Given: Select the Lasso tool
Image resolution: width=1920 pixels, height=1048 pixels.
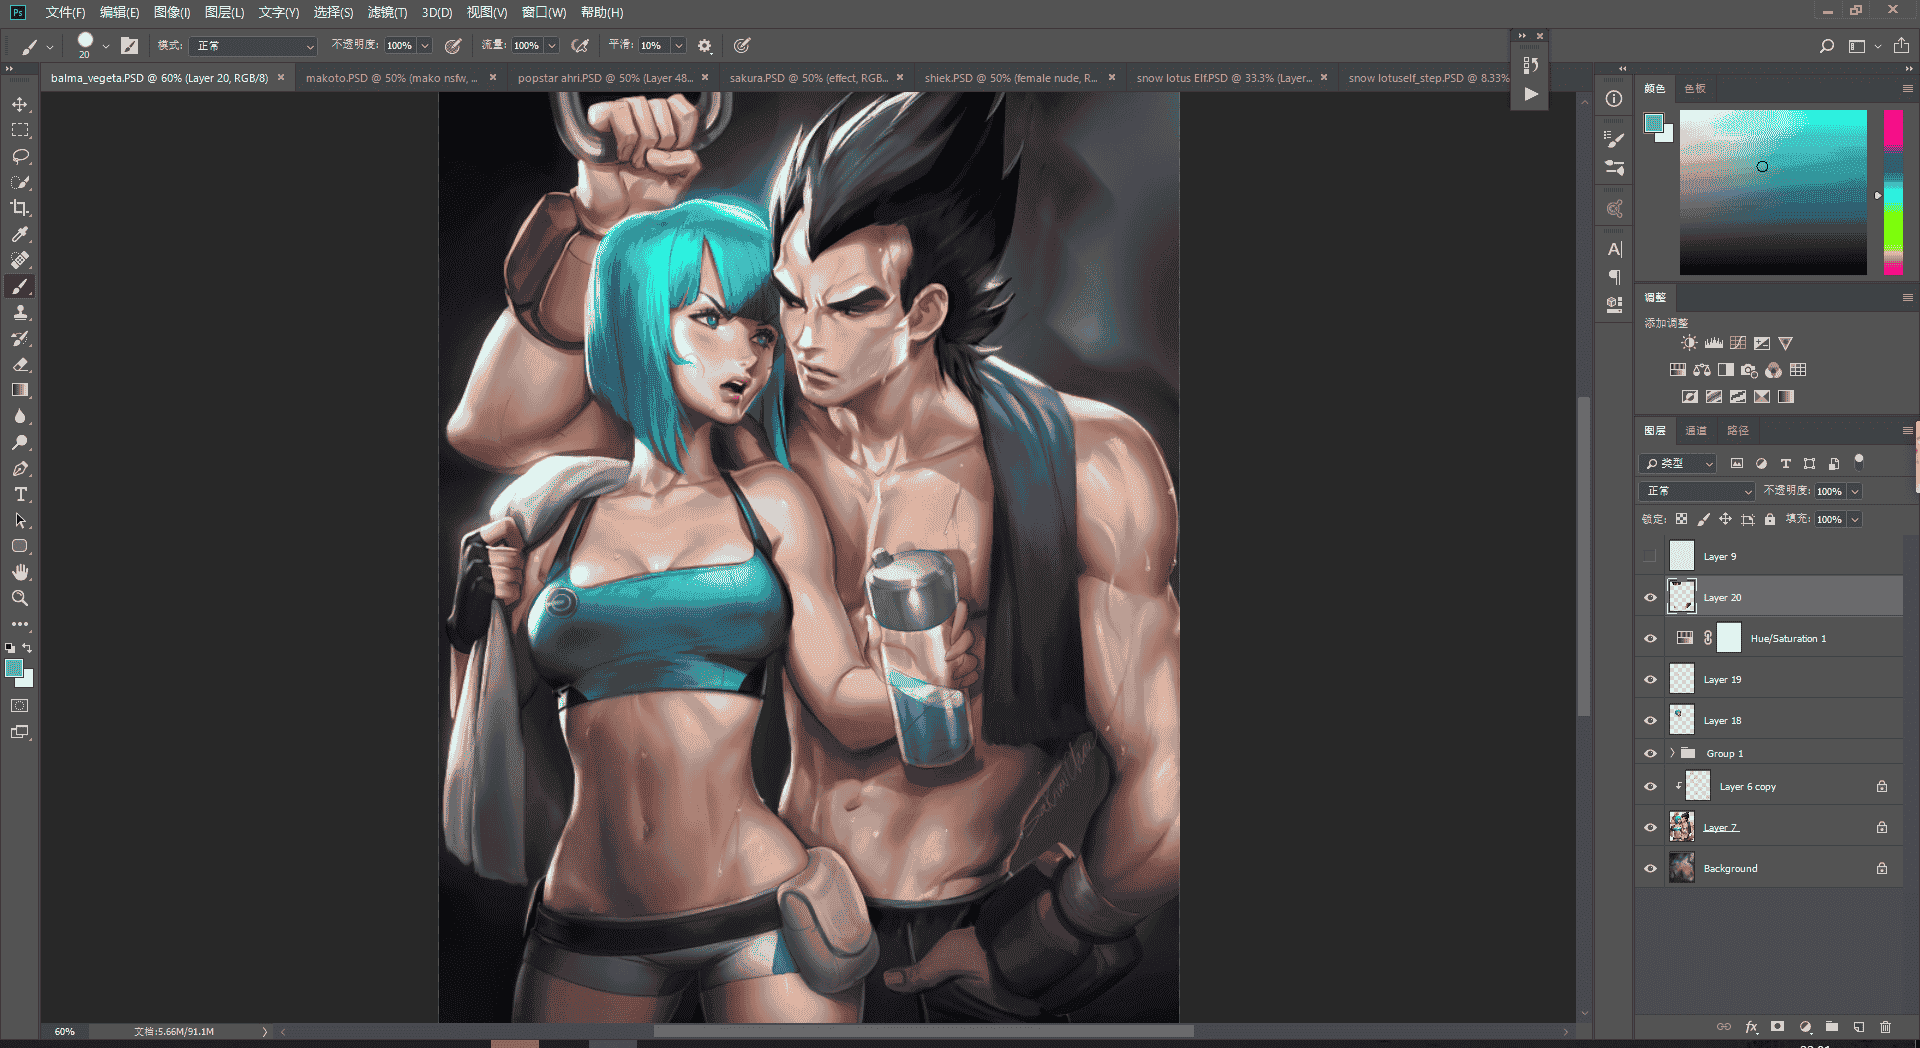Looking at the screenshot, I should 20,156.
